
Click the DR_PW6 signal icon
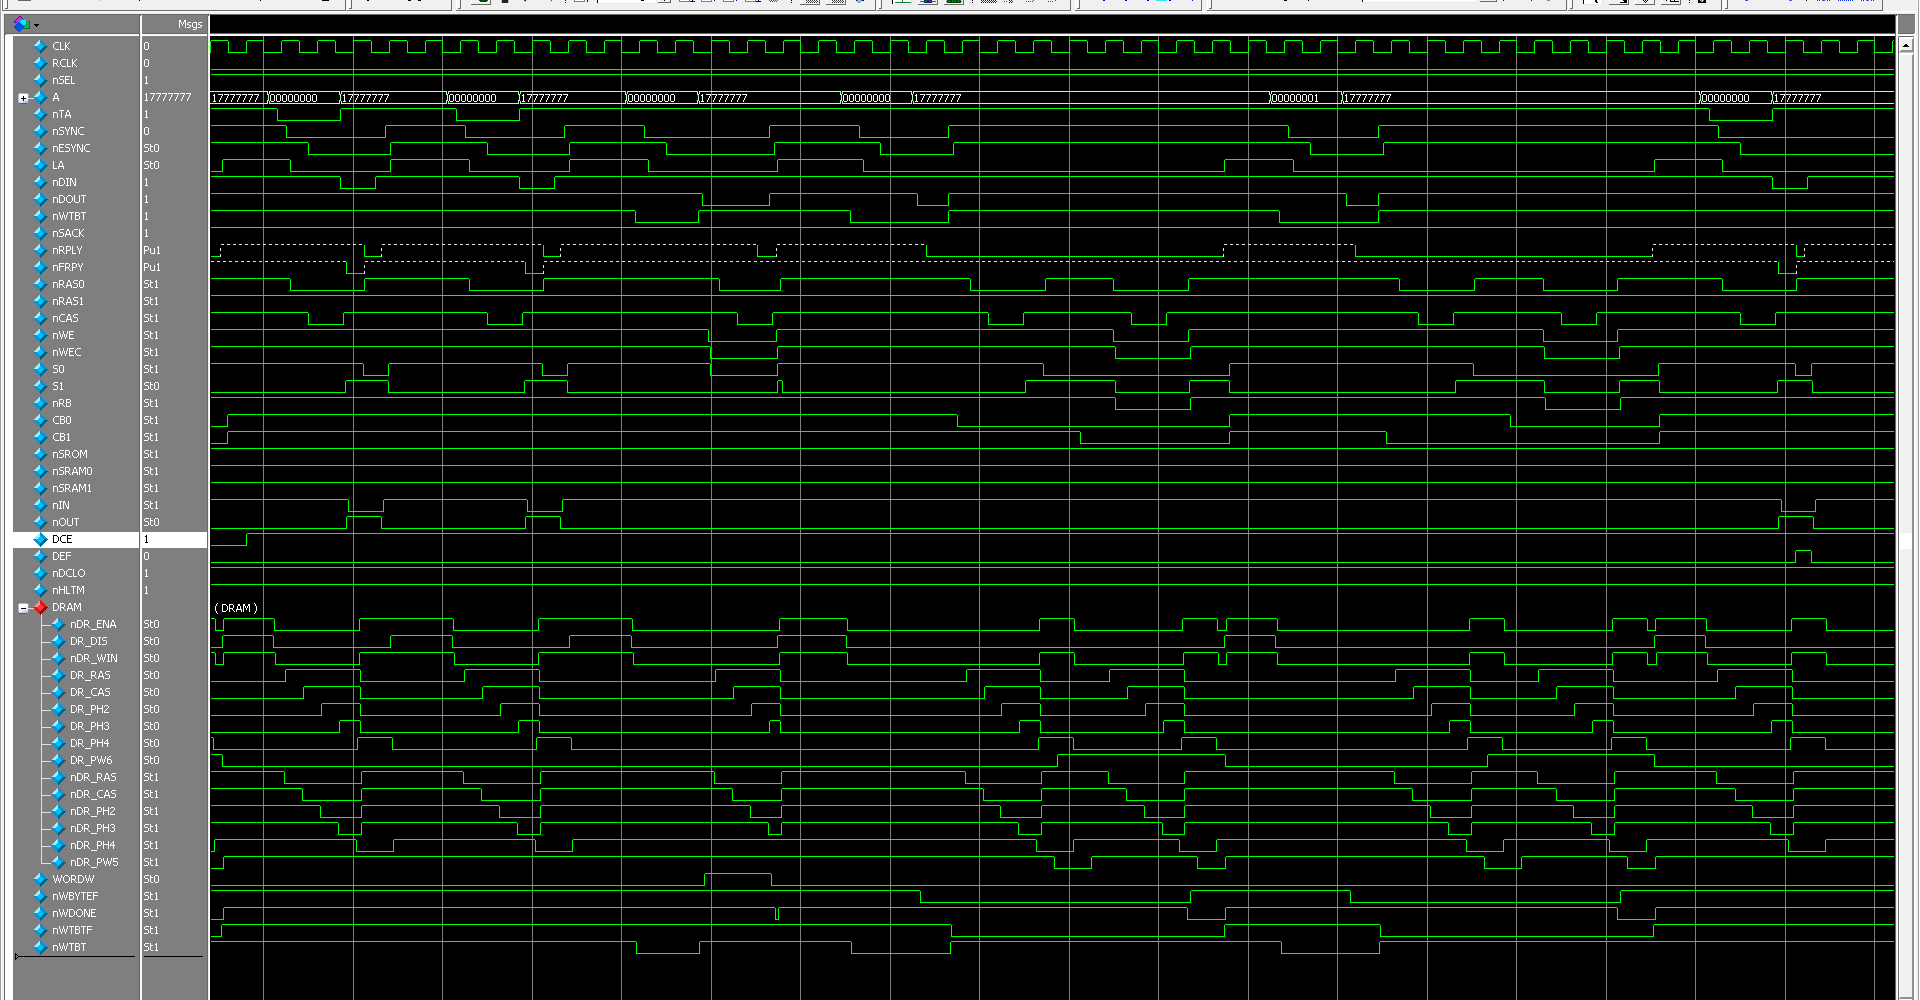pyautogui.click(x=58, y=760)
